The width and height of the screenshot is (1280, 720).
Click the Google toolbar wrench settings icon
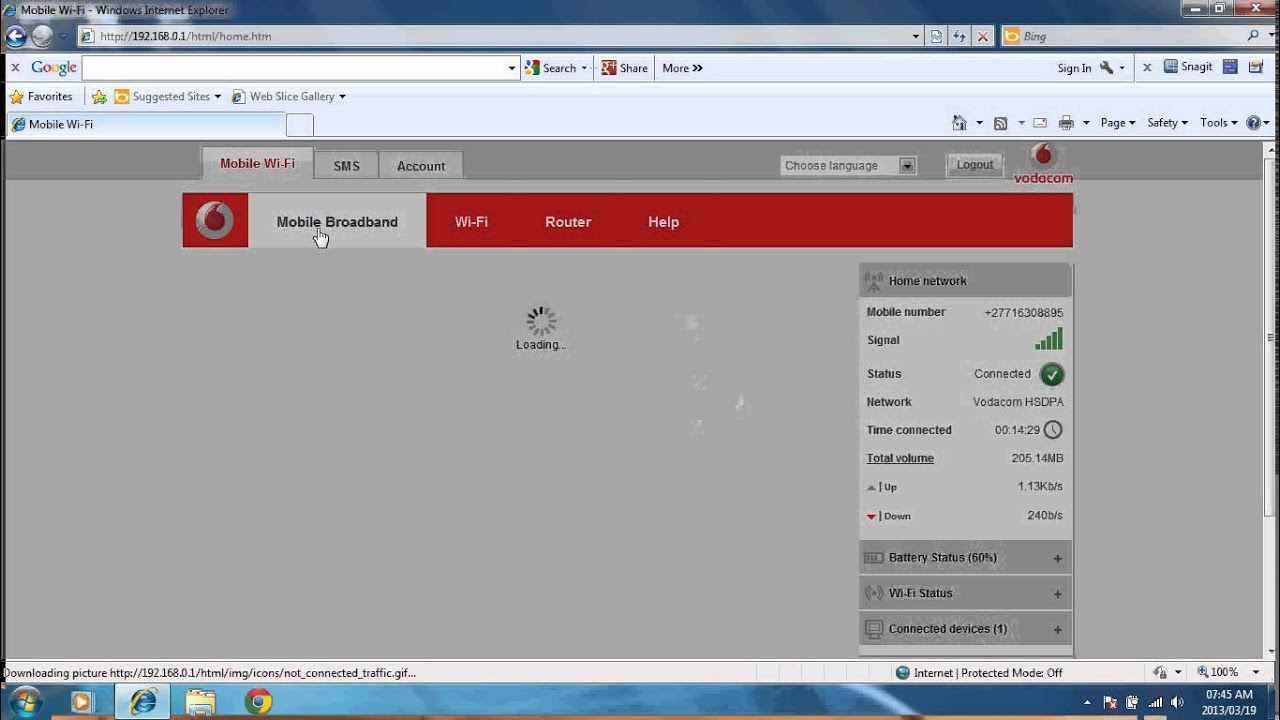coord(1106,68)
